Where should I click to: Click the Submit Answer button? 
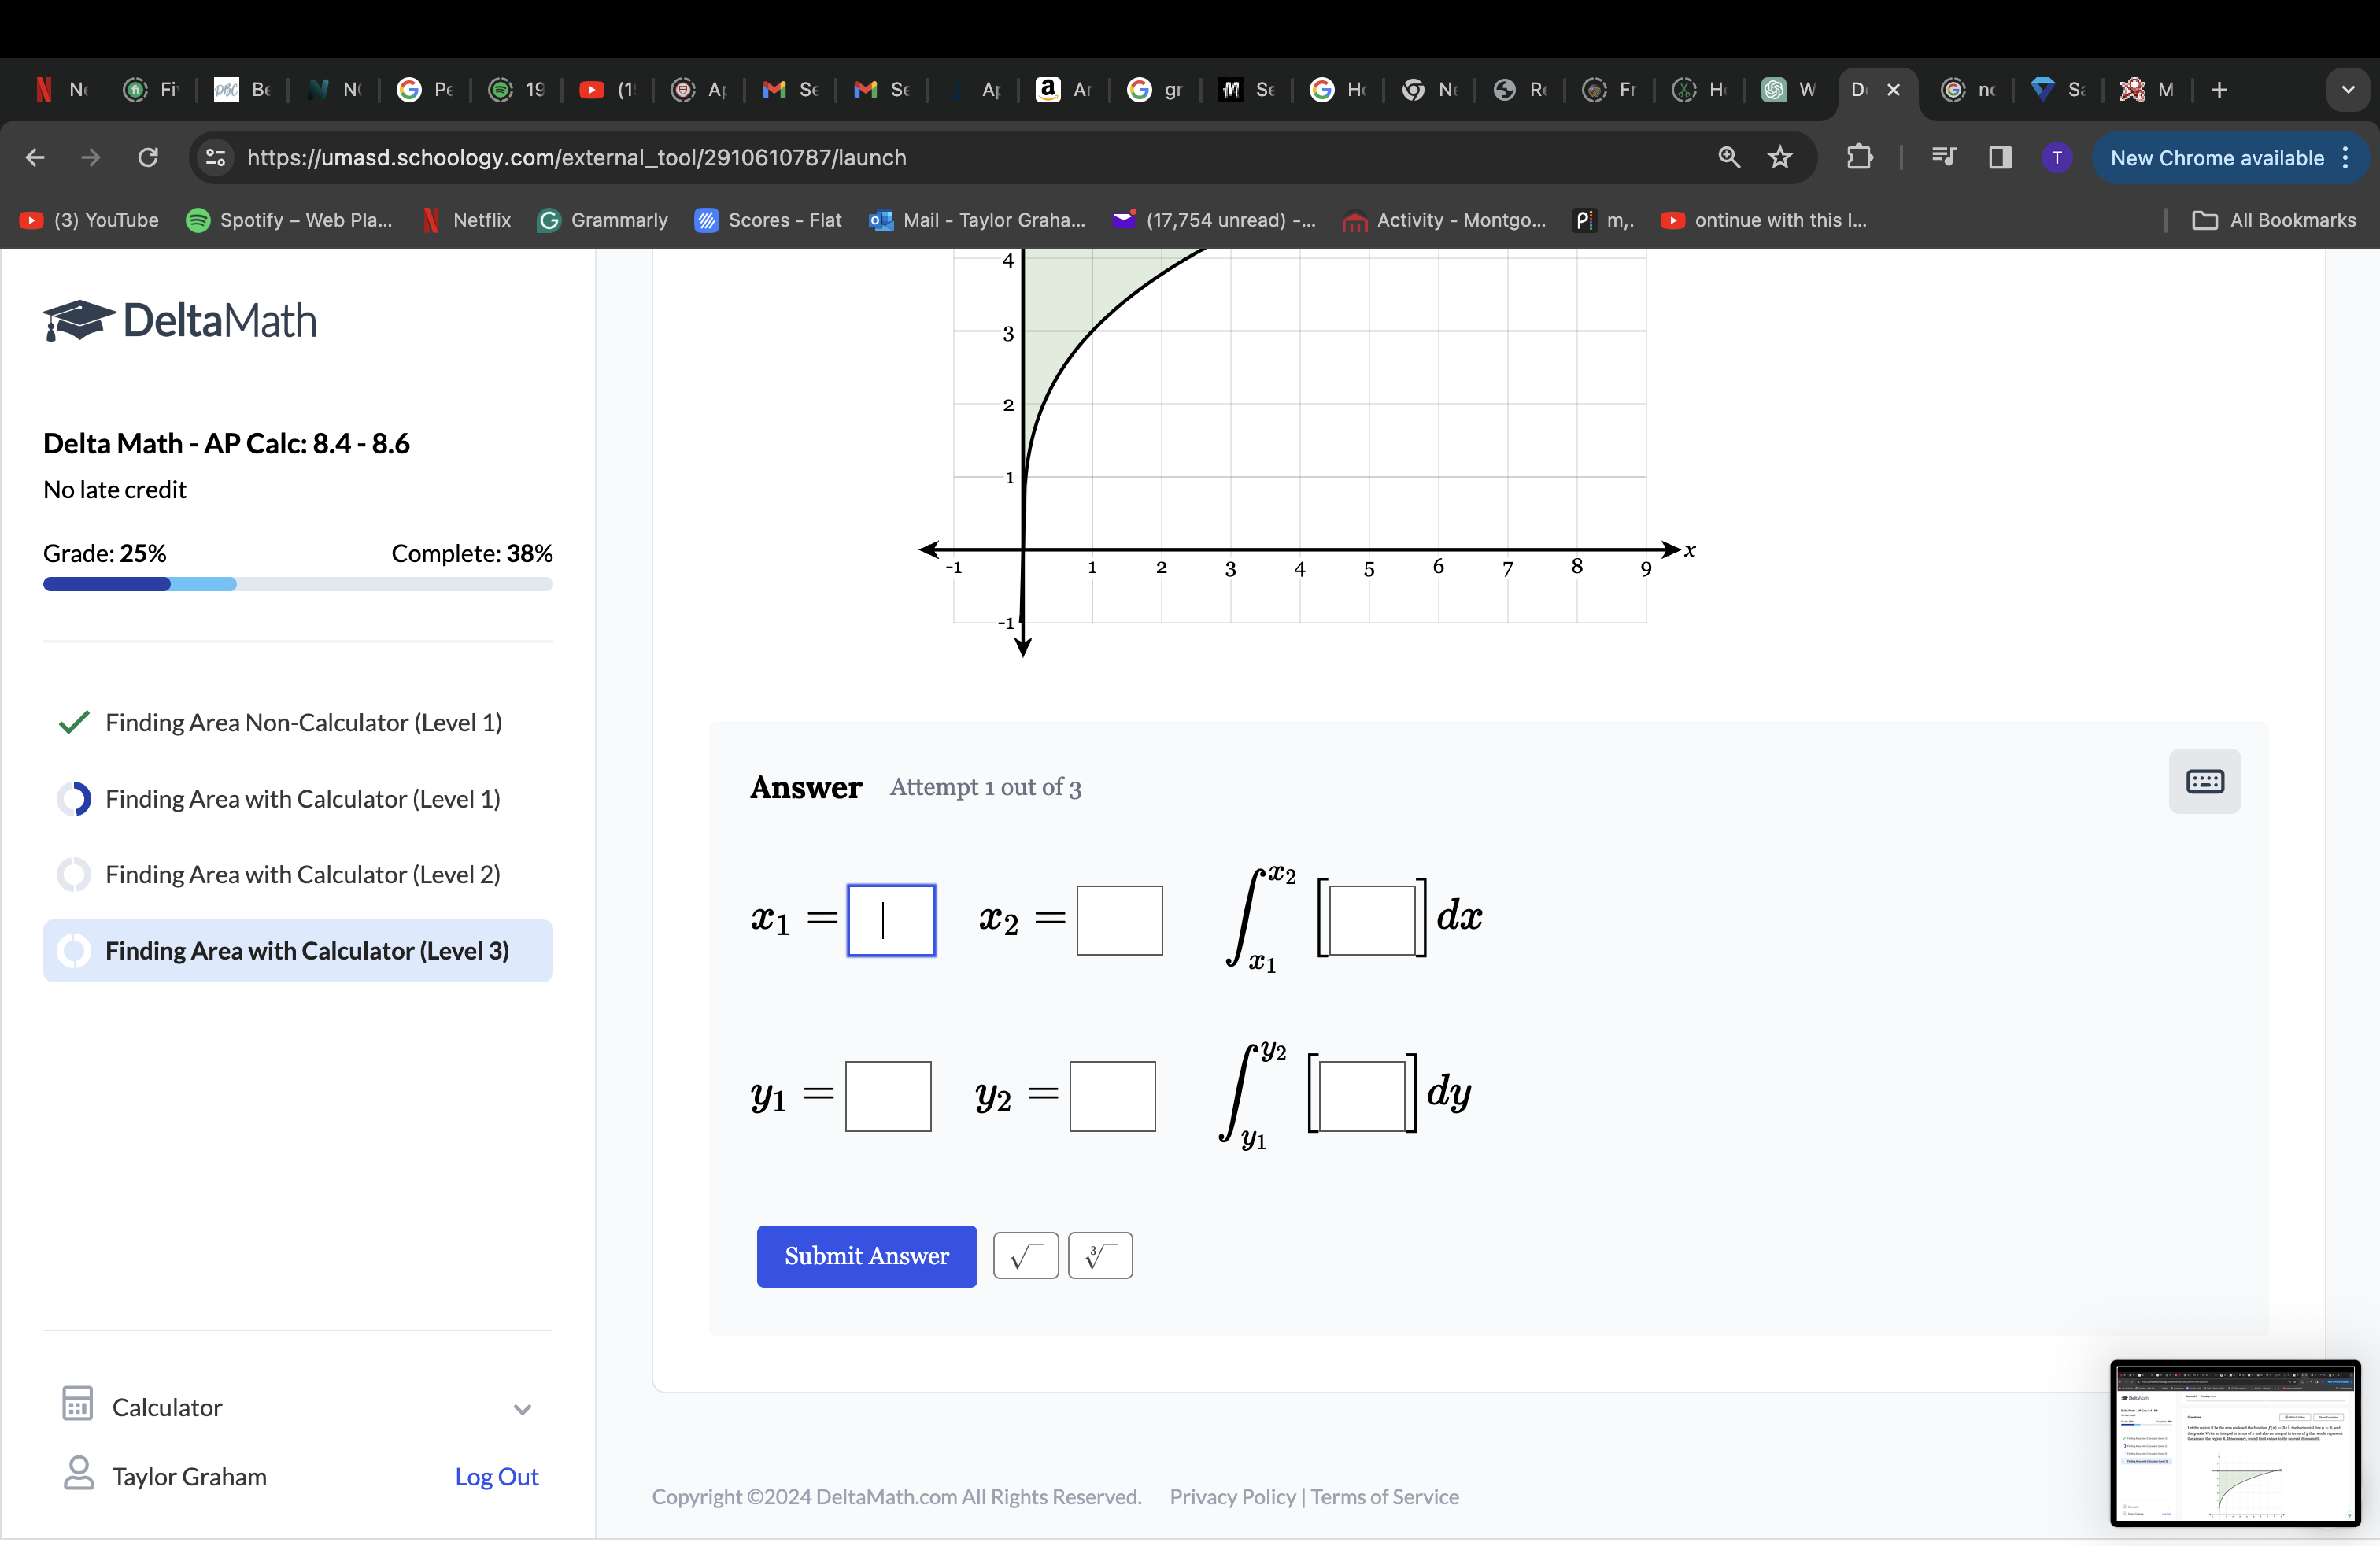click(866, 1256)
